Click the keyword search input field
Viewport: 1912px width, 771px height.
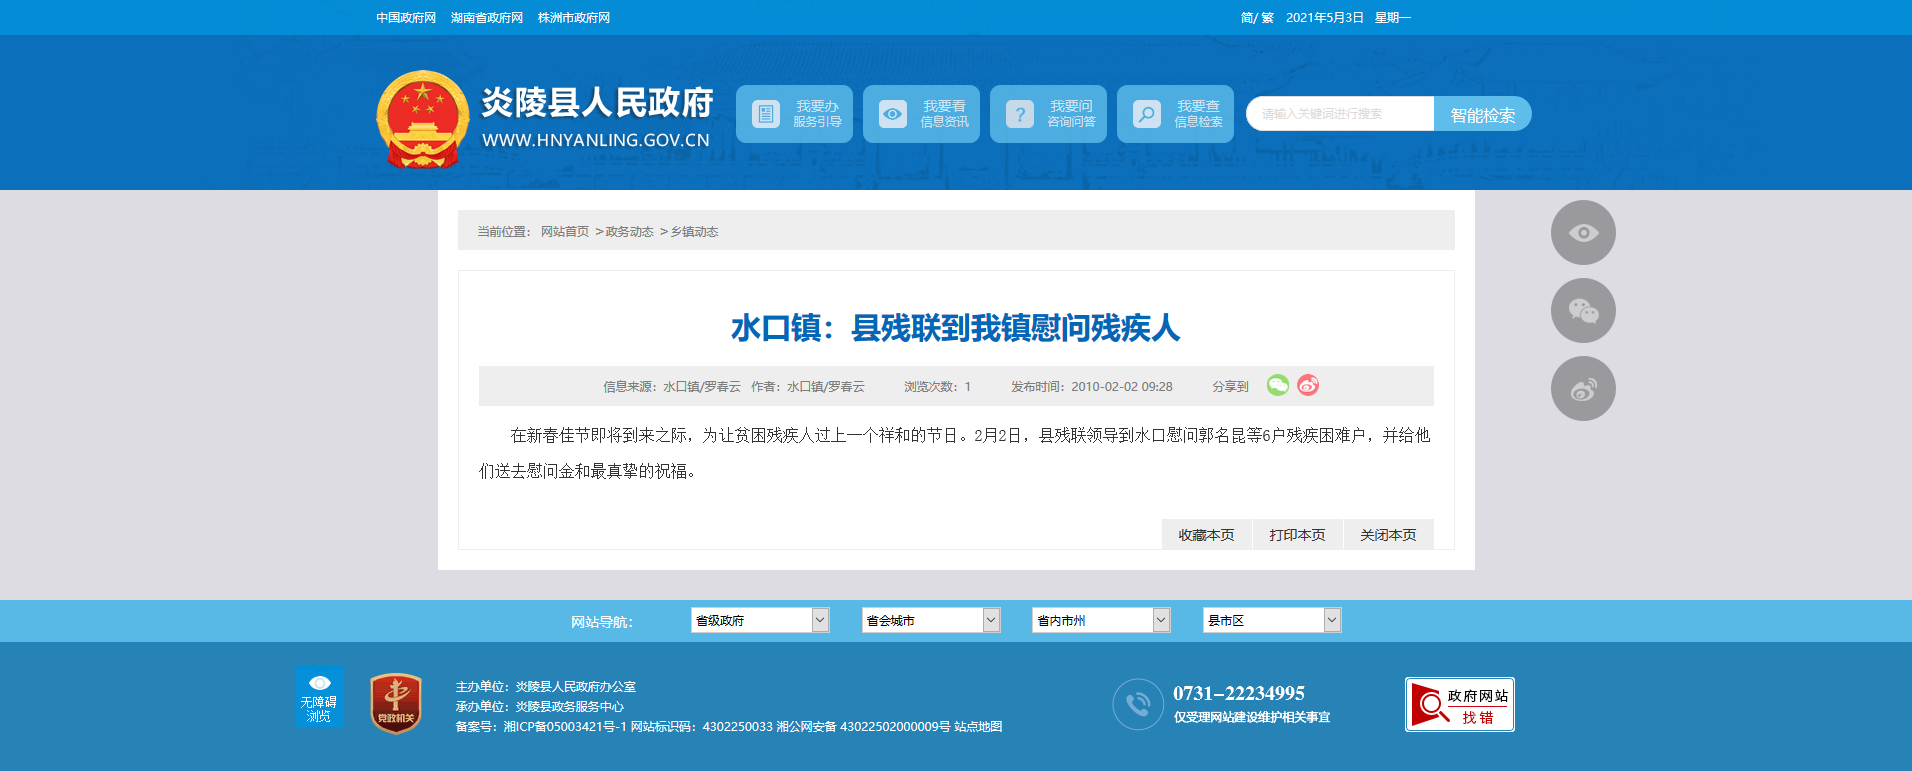coord(1340,114)
